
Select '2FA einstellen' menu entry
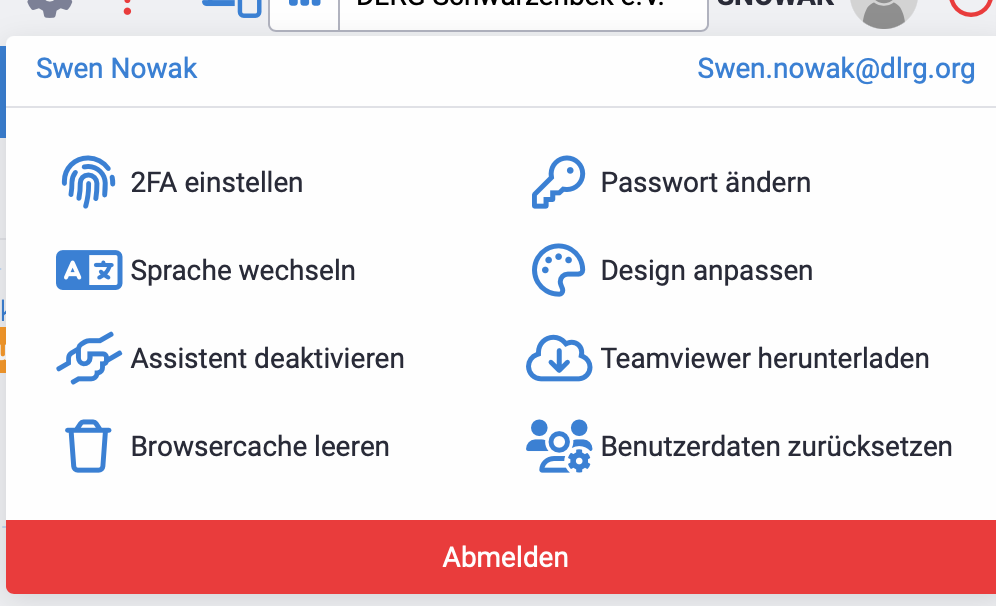click(217, 183)
